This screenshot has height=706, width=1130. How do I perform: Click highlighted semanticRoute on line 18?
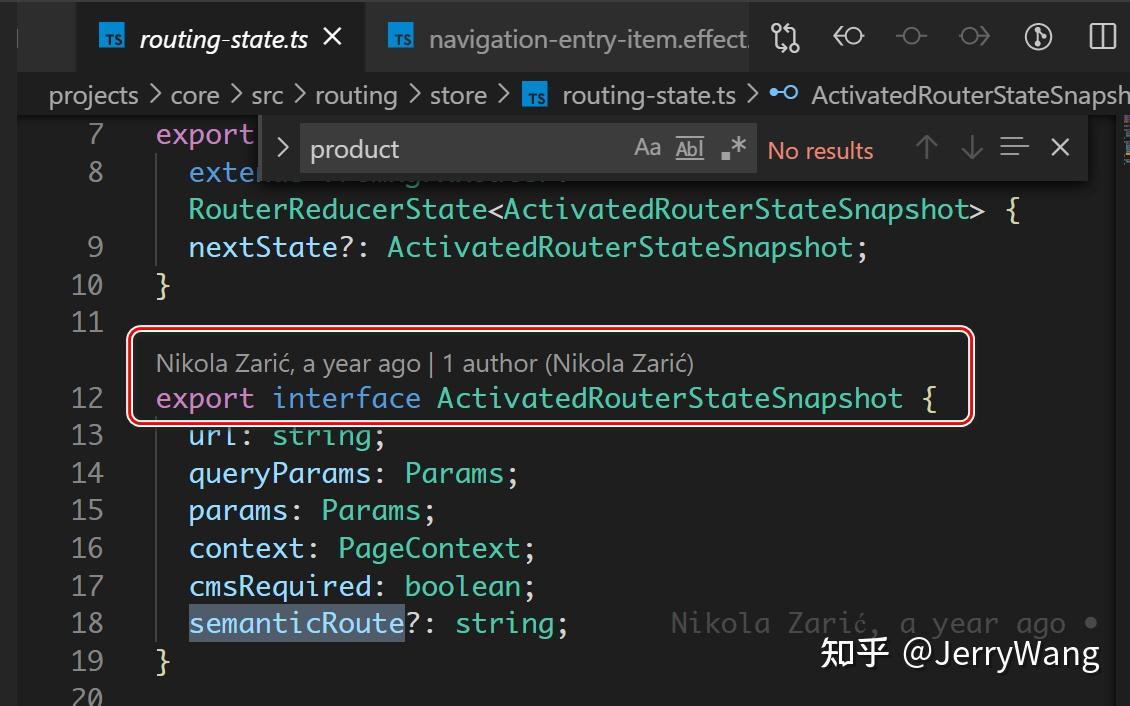[296, 623]
